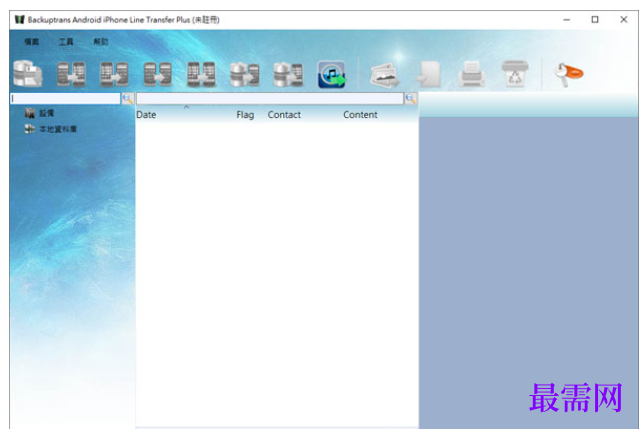Image resolution: width=641 pixels, height=429 pixels.
Task: Click the backup database toolbar icon
Action: pos(27,74)
